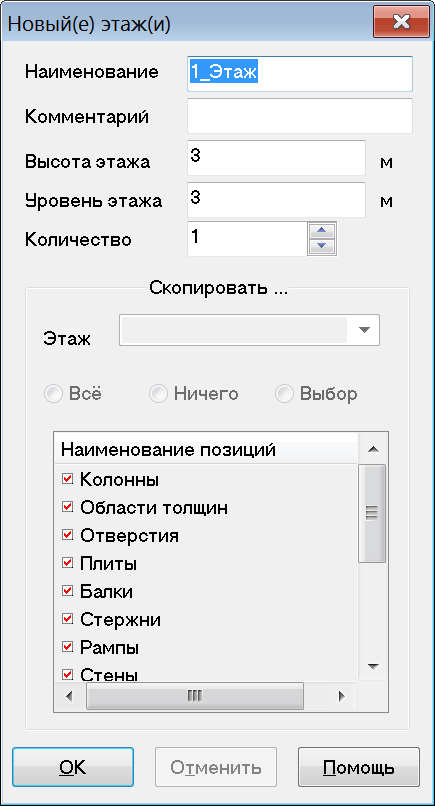
Task: Focus the Комментарий input field
Action: pyautogui.click(x=300, y=116)
